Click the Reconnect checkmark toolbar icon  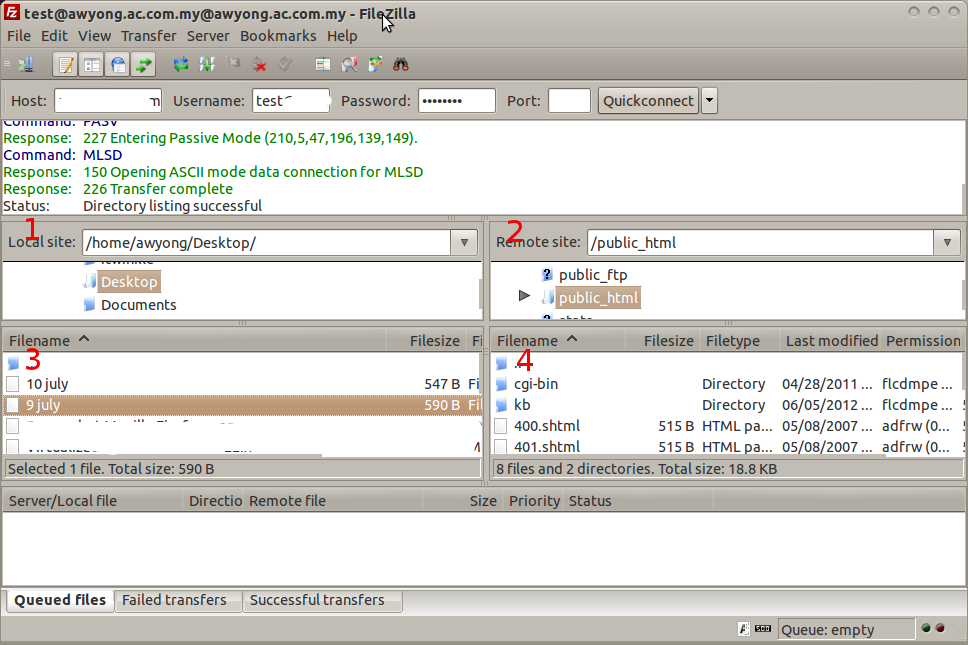(x=285, y=64)
